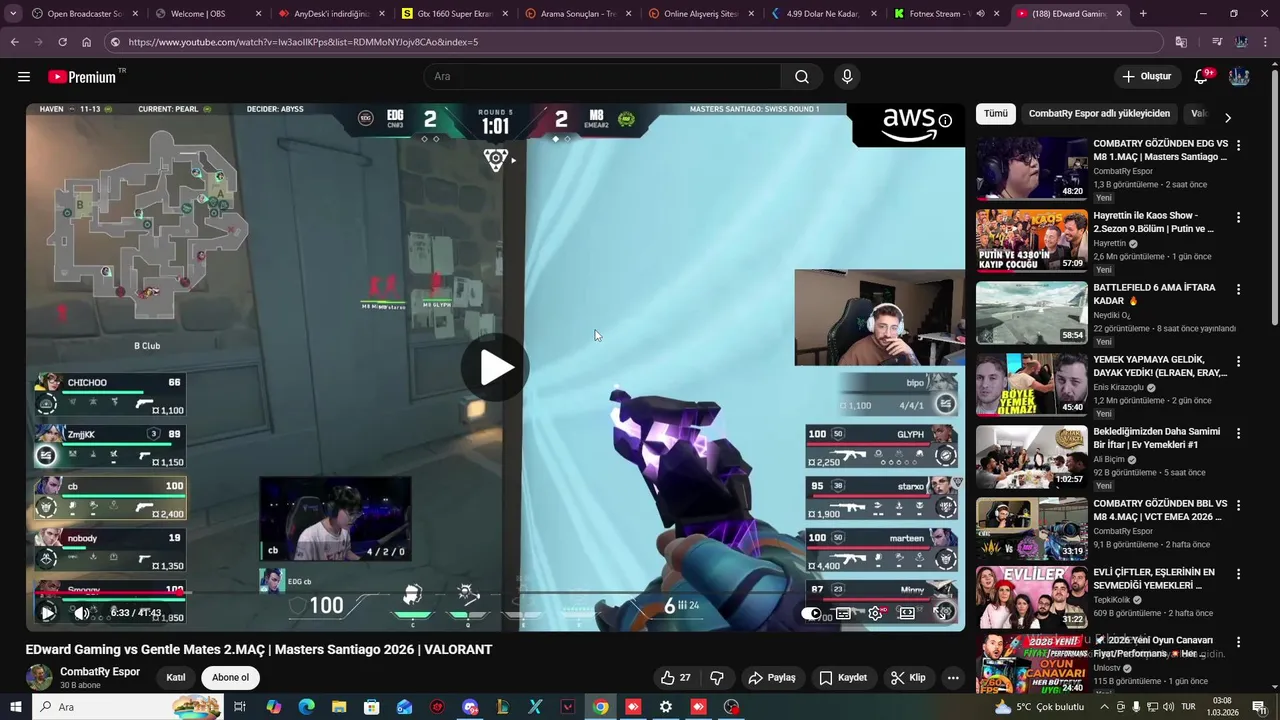
Task: Open options menu for Hayrettin Kaos Show video
Action: tap(1238, 217)
